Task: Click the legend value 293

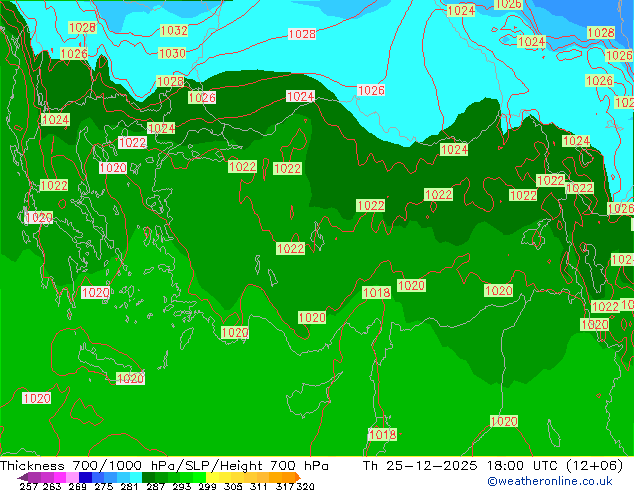Action: tap(182, 486)
